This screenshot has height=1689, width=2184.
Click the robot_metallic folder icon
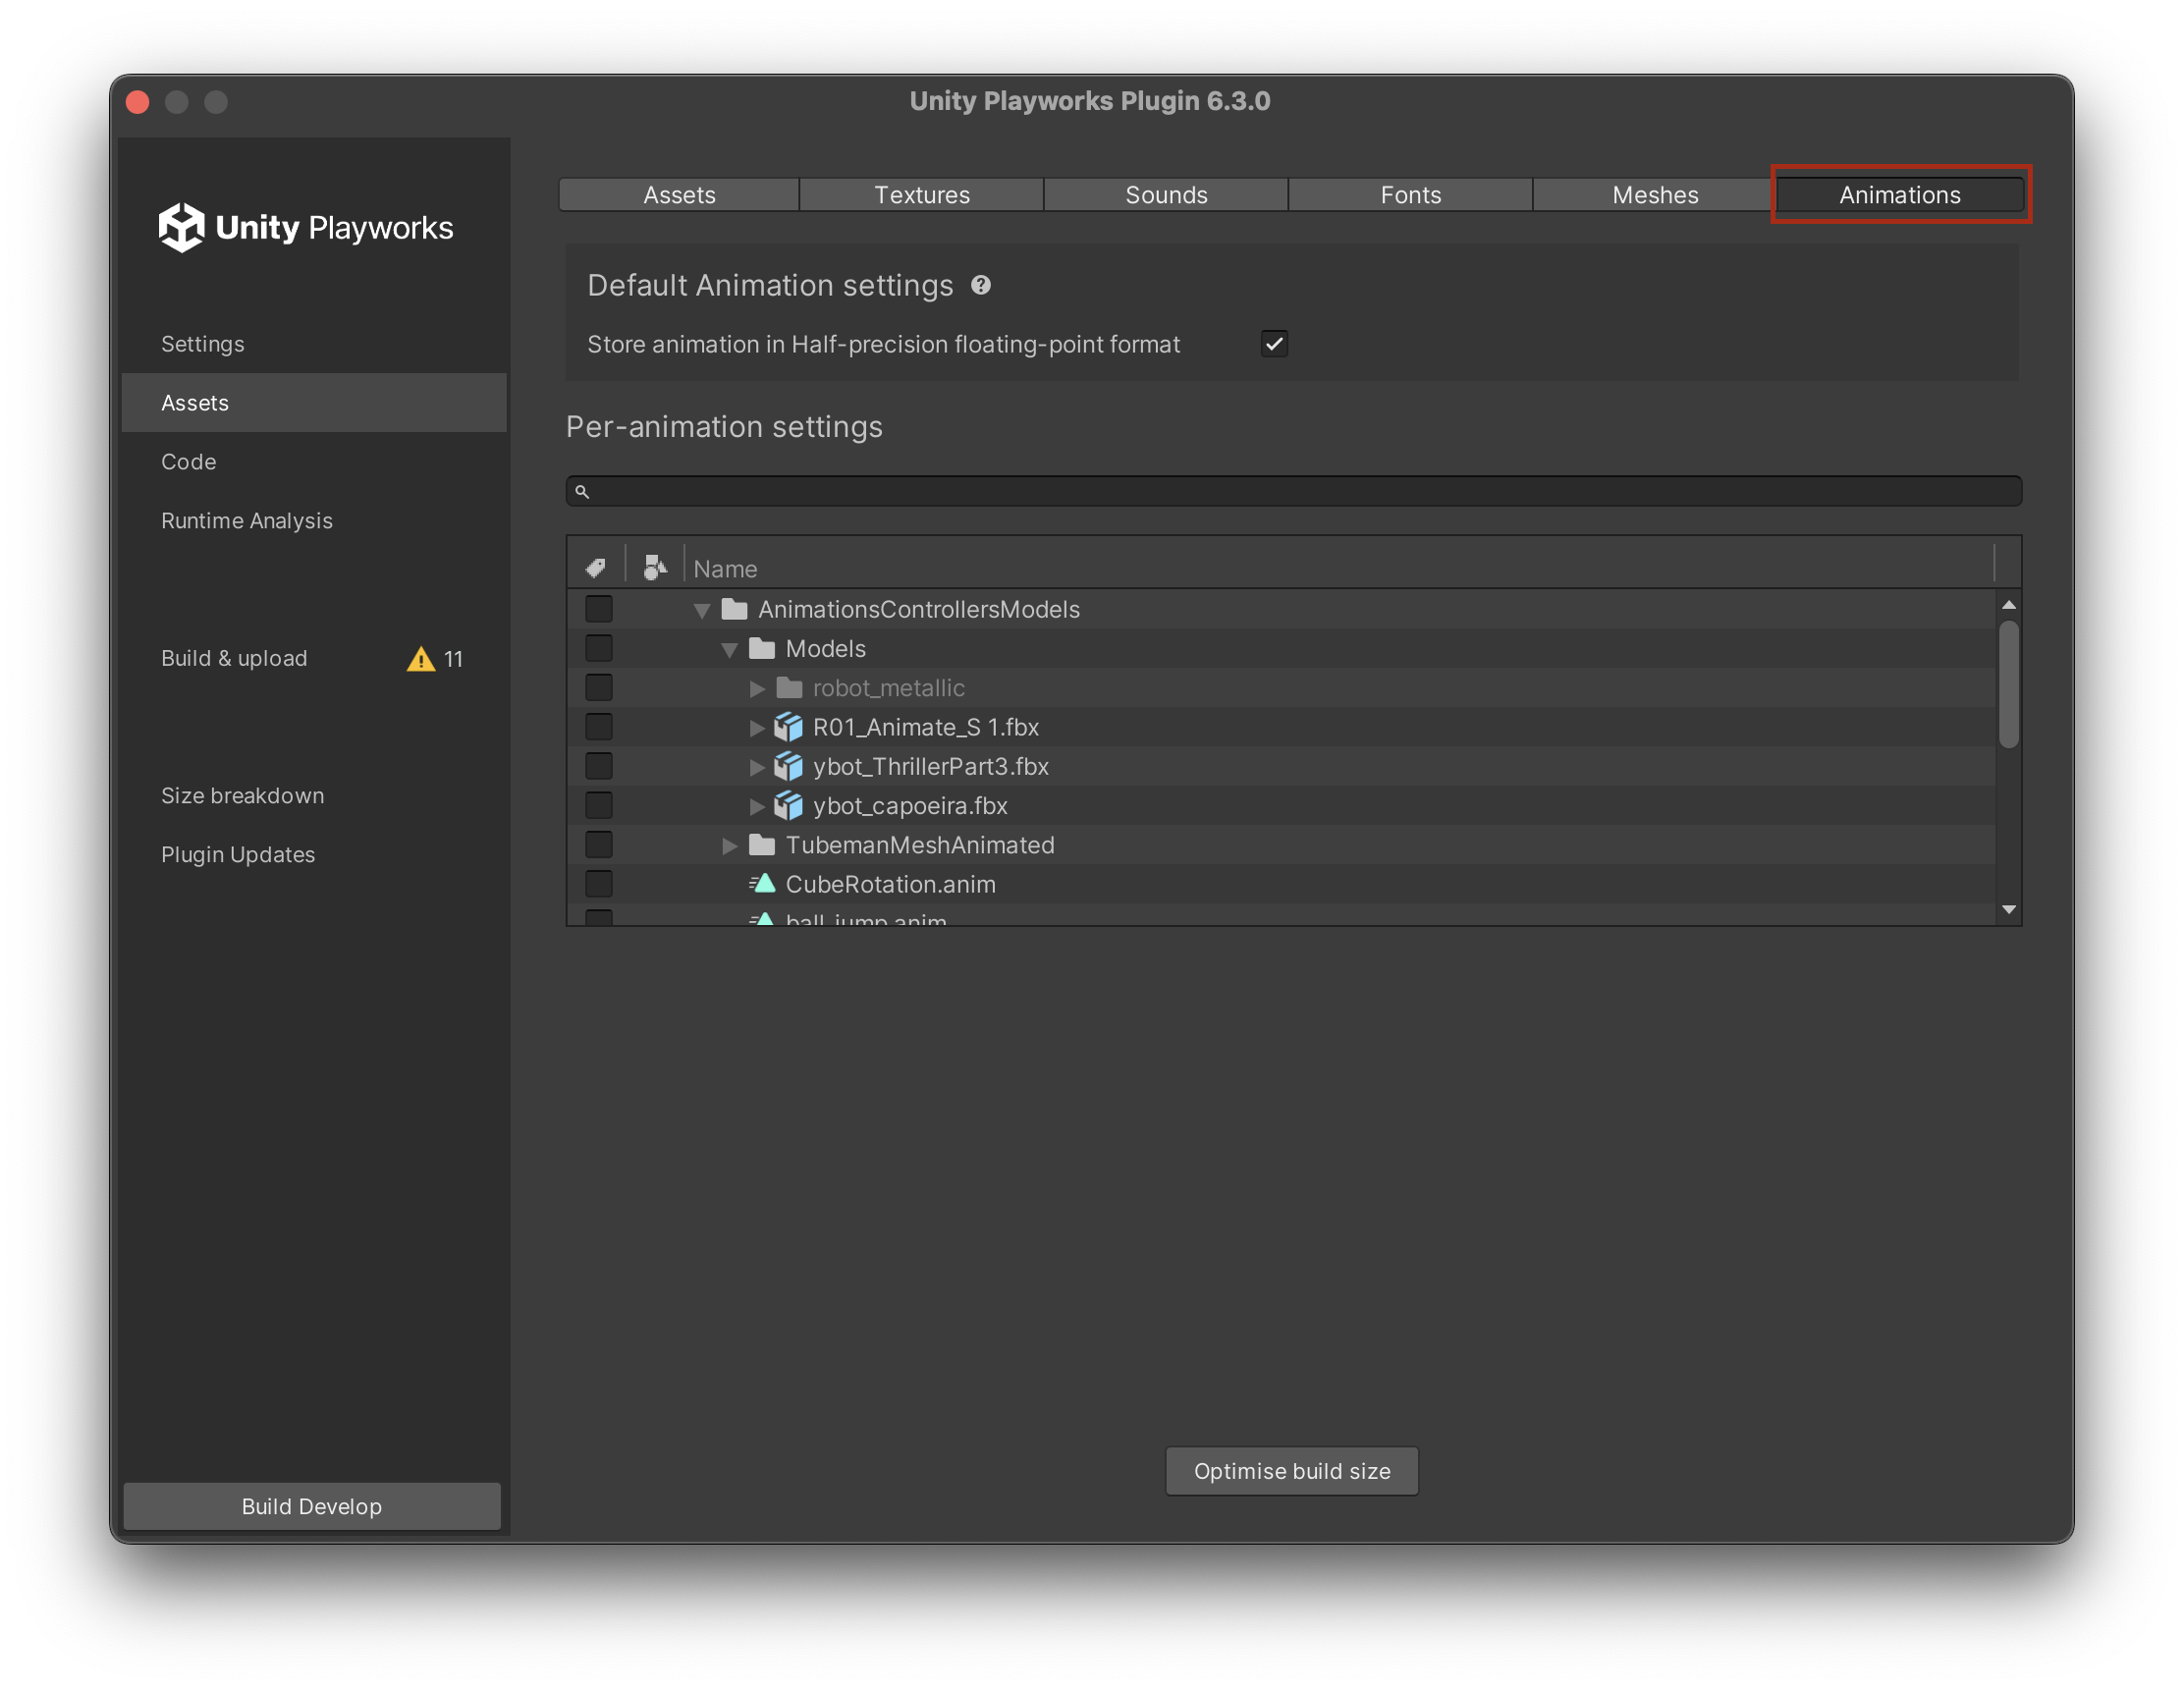(789, 687)
